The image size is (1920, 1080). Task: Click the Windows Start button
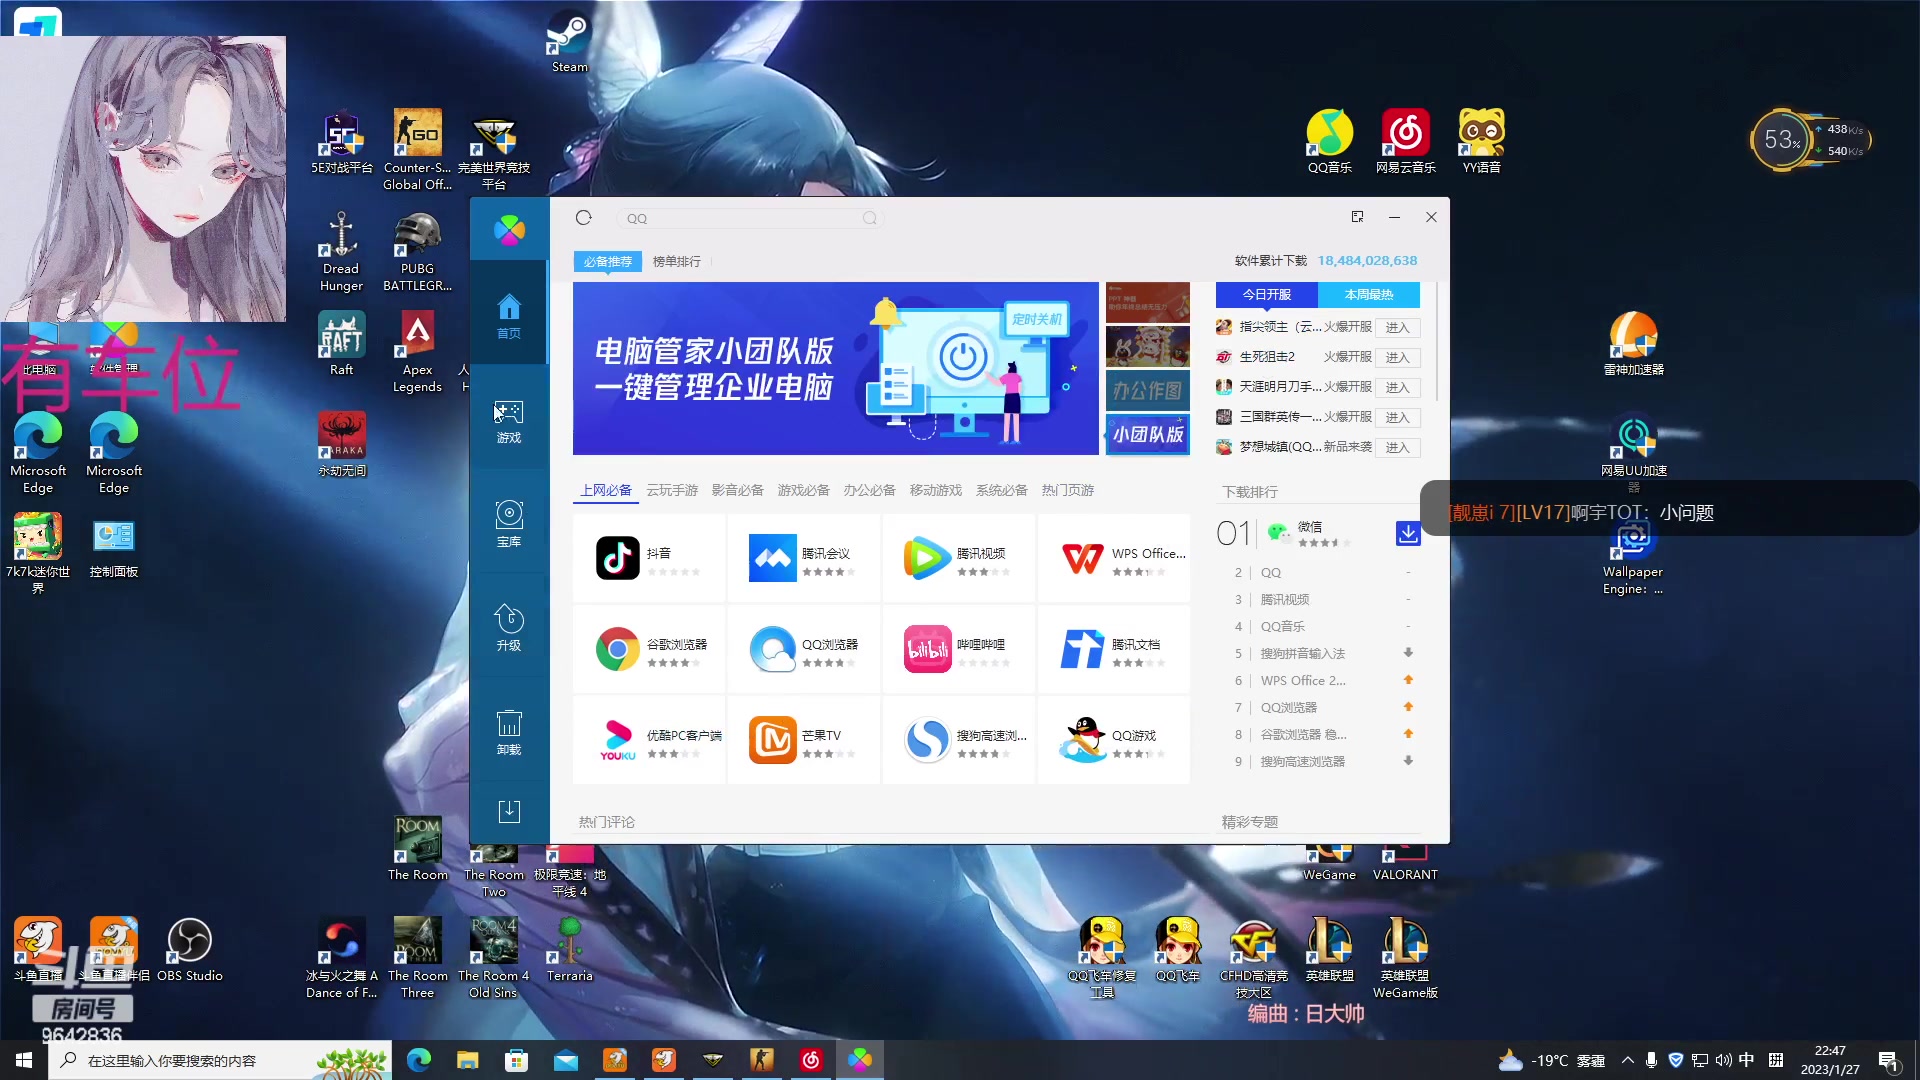click(24, 1060)
